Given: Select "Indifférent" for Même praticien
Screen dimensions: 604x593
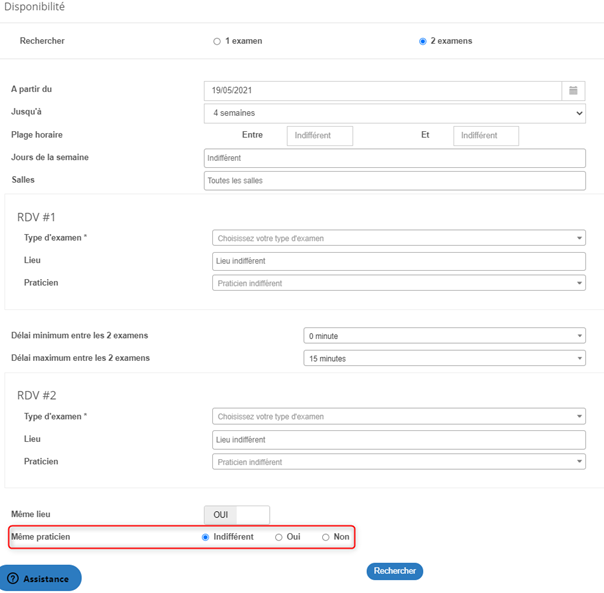Looking at the screenshot, I should [x=206, y=537].
